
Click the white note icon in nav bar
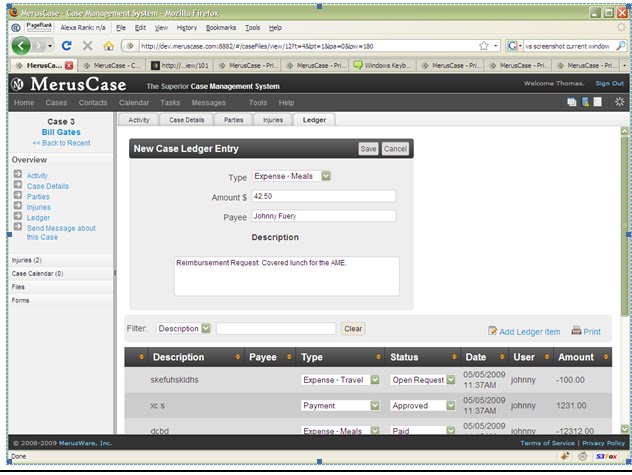coord(598,102)
